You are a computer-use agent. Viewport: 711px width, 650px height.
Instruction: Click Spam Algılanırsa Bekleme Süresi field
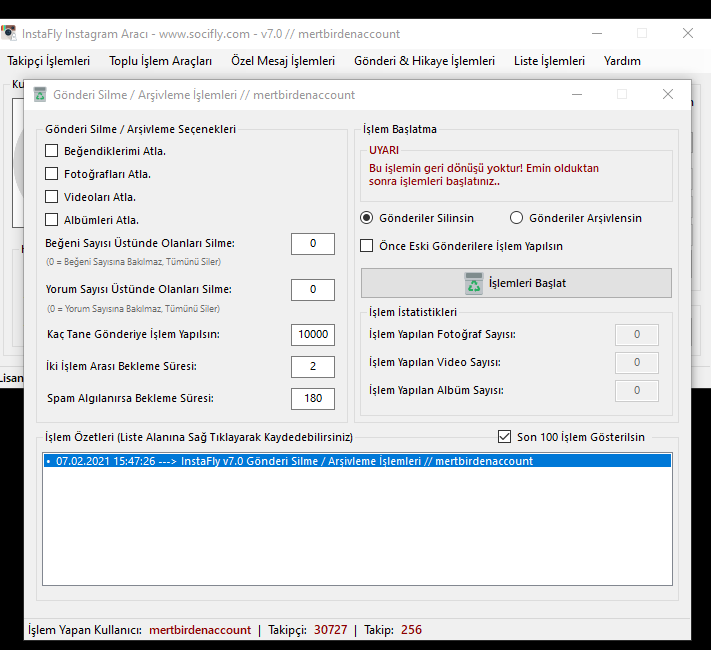(313, 399)
